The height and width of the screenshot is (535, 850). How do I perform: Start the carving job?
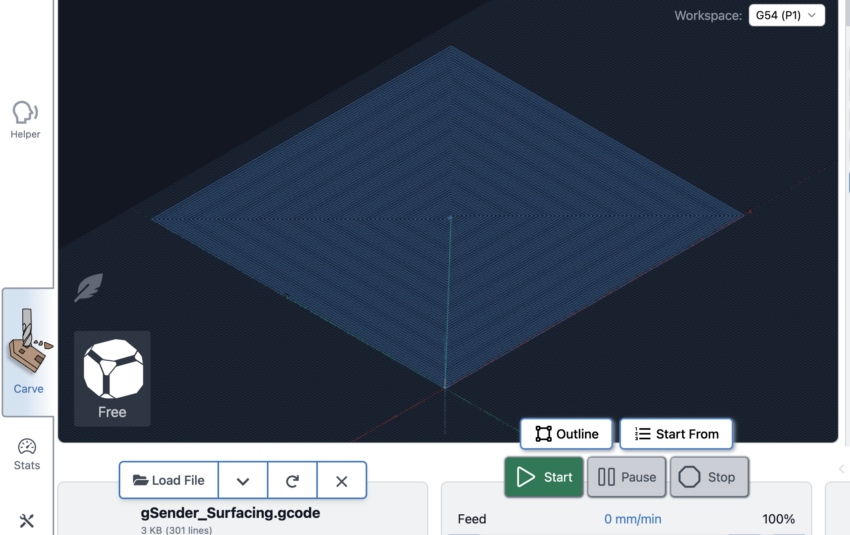click(544, 477)
